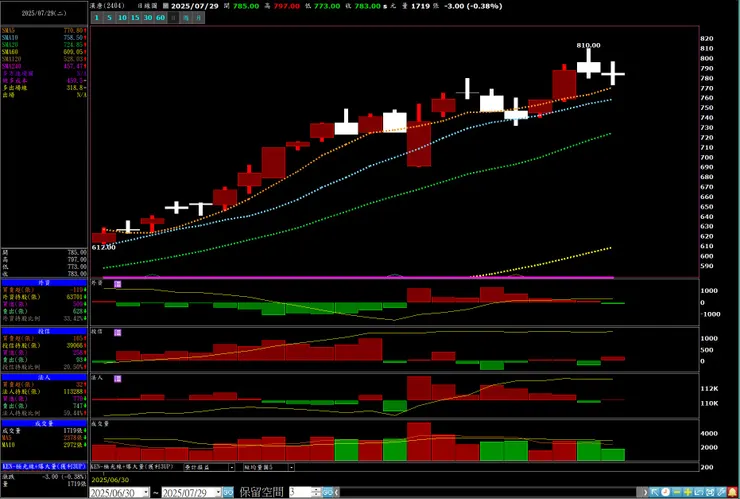Open the 累計損益 dropdown
740x499 pixels.
click(x=232, y=467)
